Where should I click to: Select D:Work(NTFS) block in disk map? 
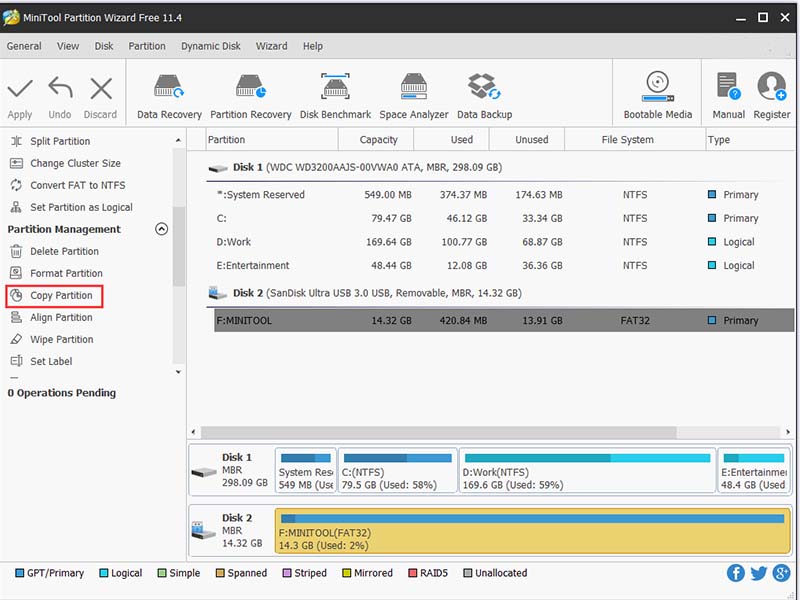tap(587, 470)
